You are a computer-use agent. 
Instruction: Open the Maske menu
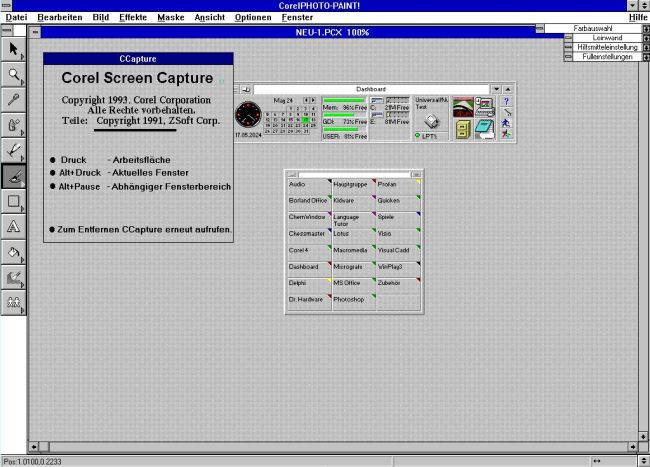(171, 17)
